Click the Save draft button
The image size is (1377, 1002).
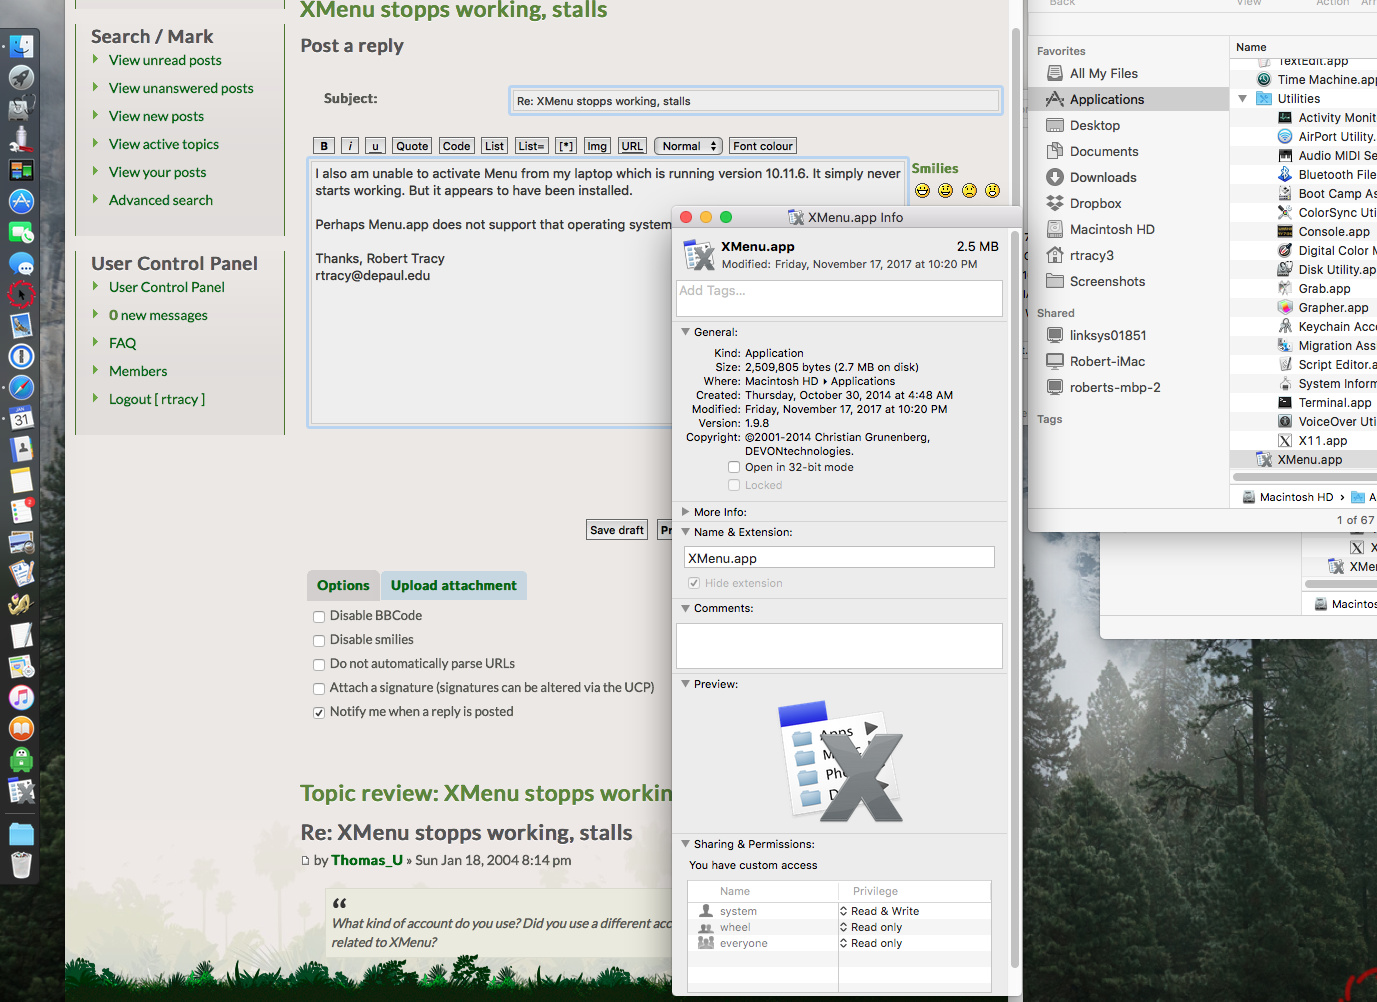tap(616, 529)
